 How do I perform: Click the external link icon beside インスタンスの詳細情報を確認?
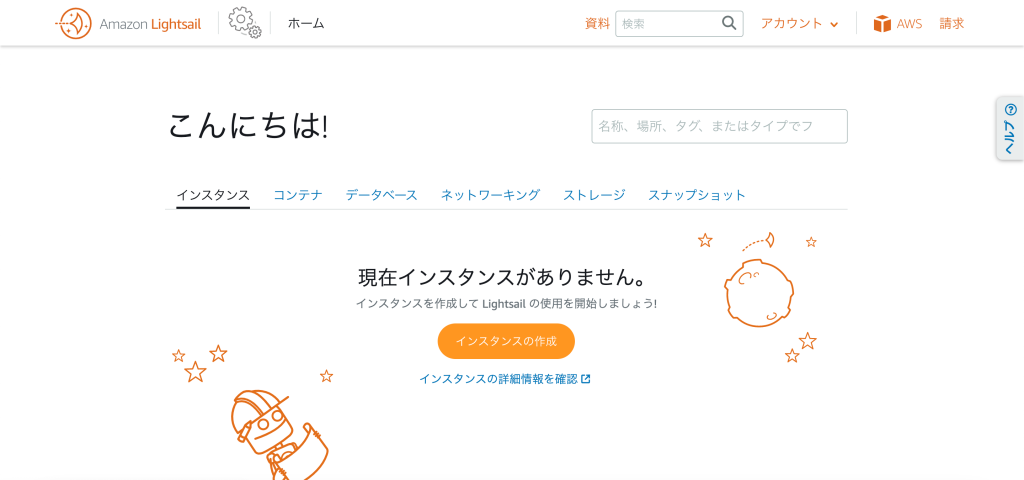tap(586, 379)
